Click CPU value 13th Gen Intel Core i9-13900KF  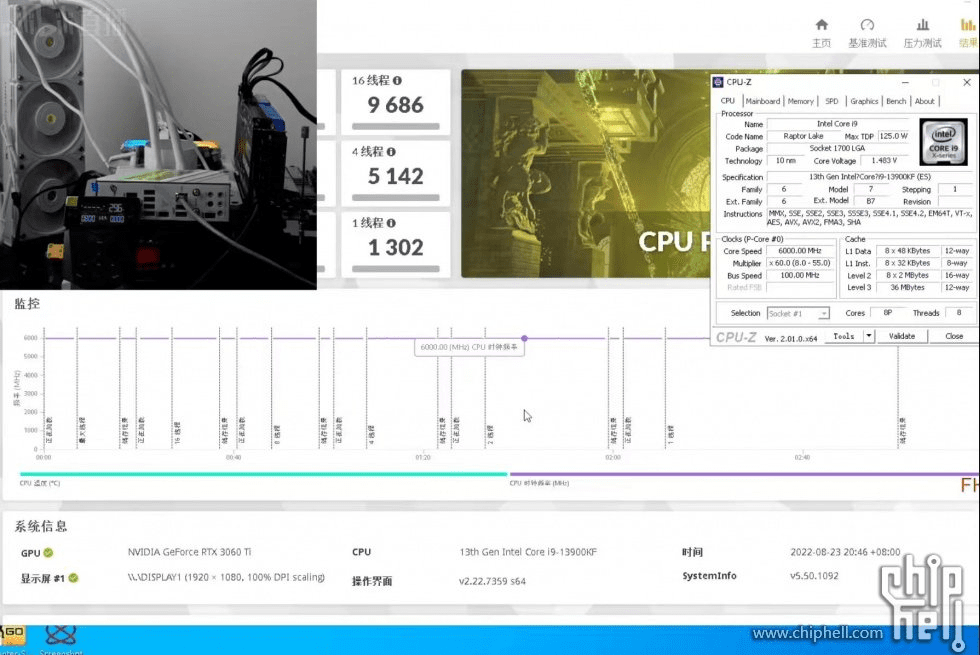point(528,552)
